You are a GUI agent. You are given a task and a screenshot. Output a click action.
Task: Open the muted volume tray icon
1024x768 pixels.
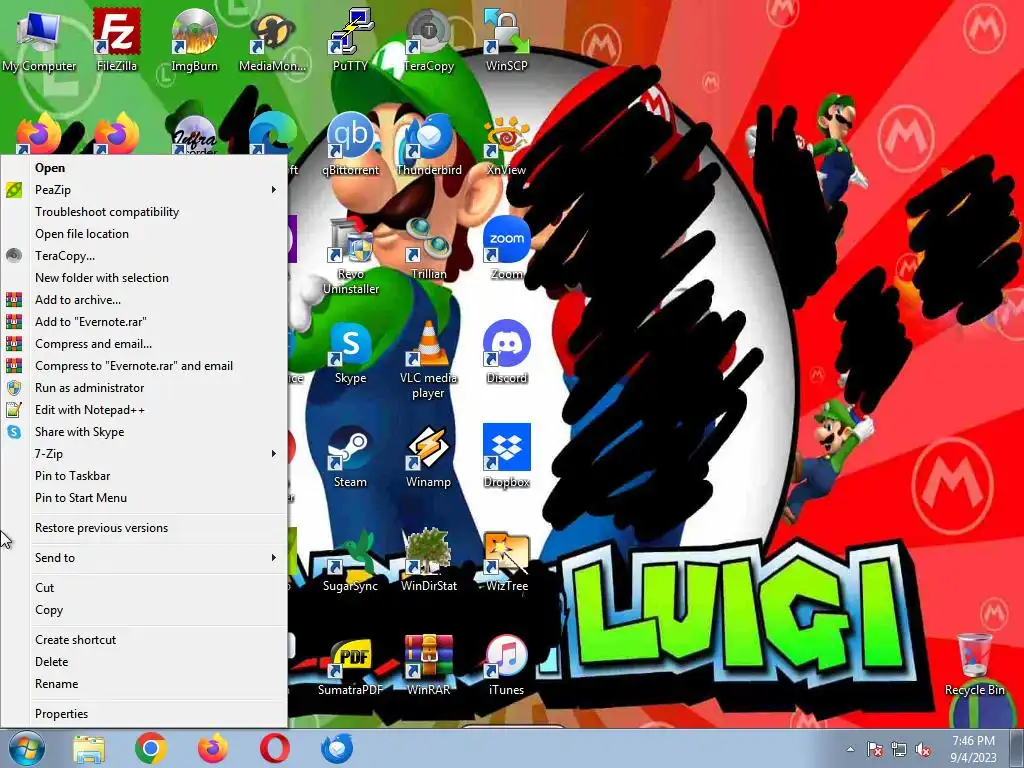tap(923, 750)
